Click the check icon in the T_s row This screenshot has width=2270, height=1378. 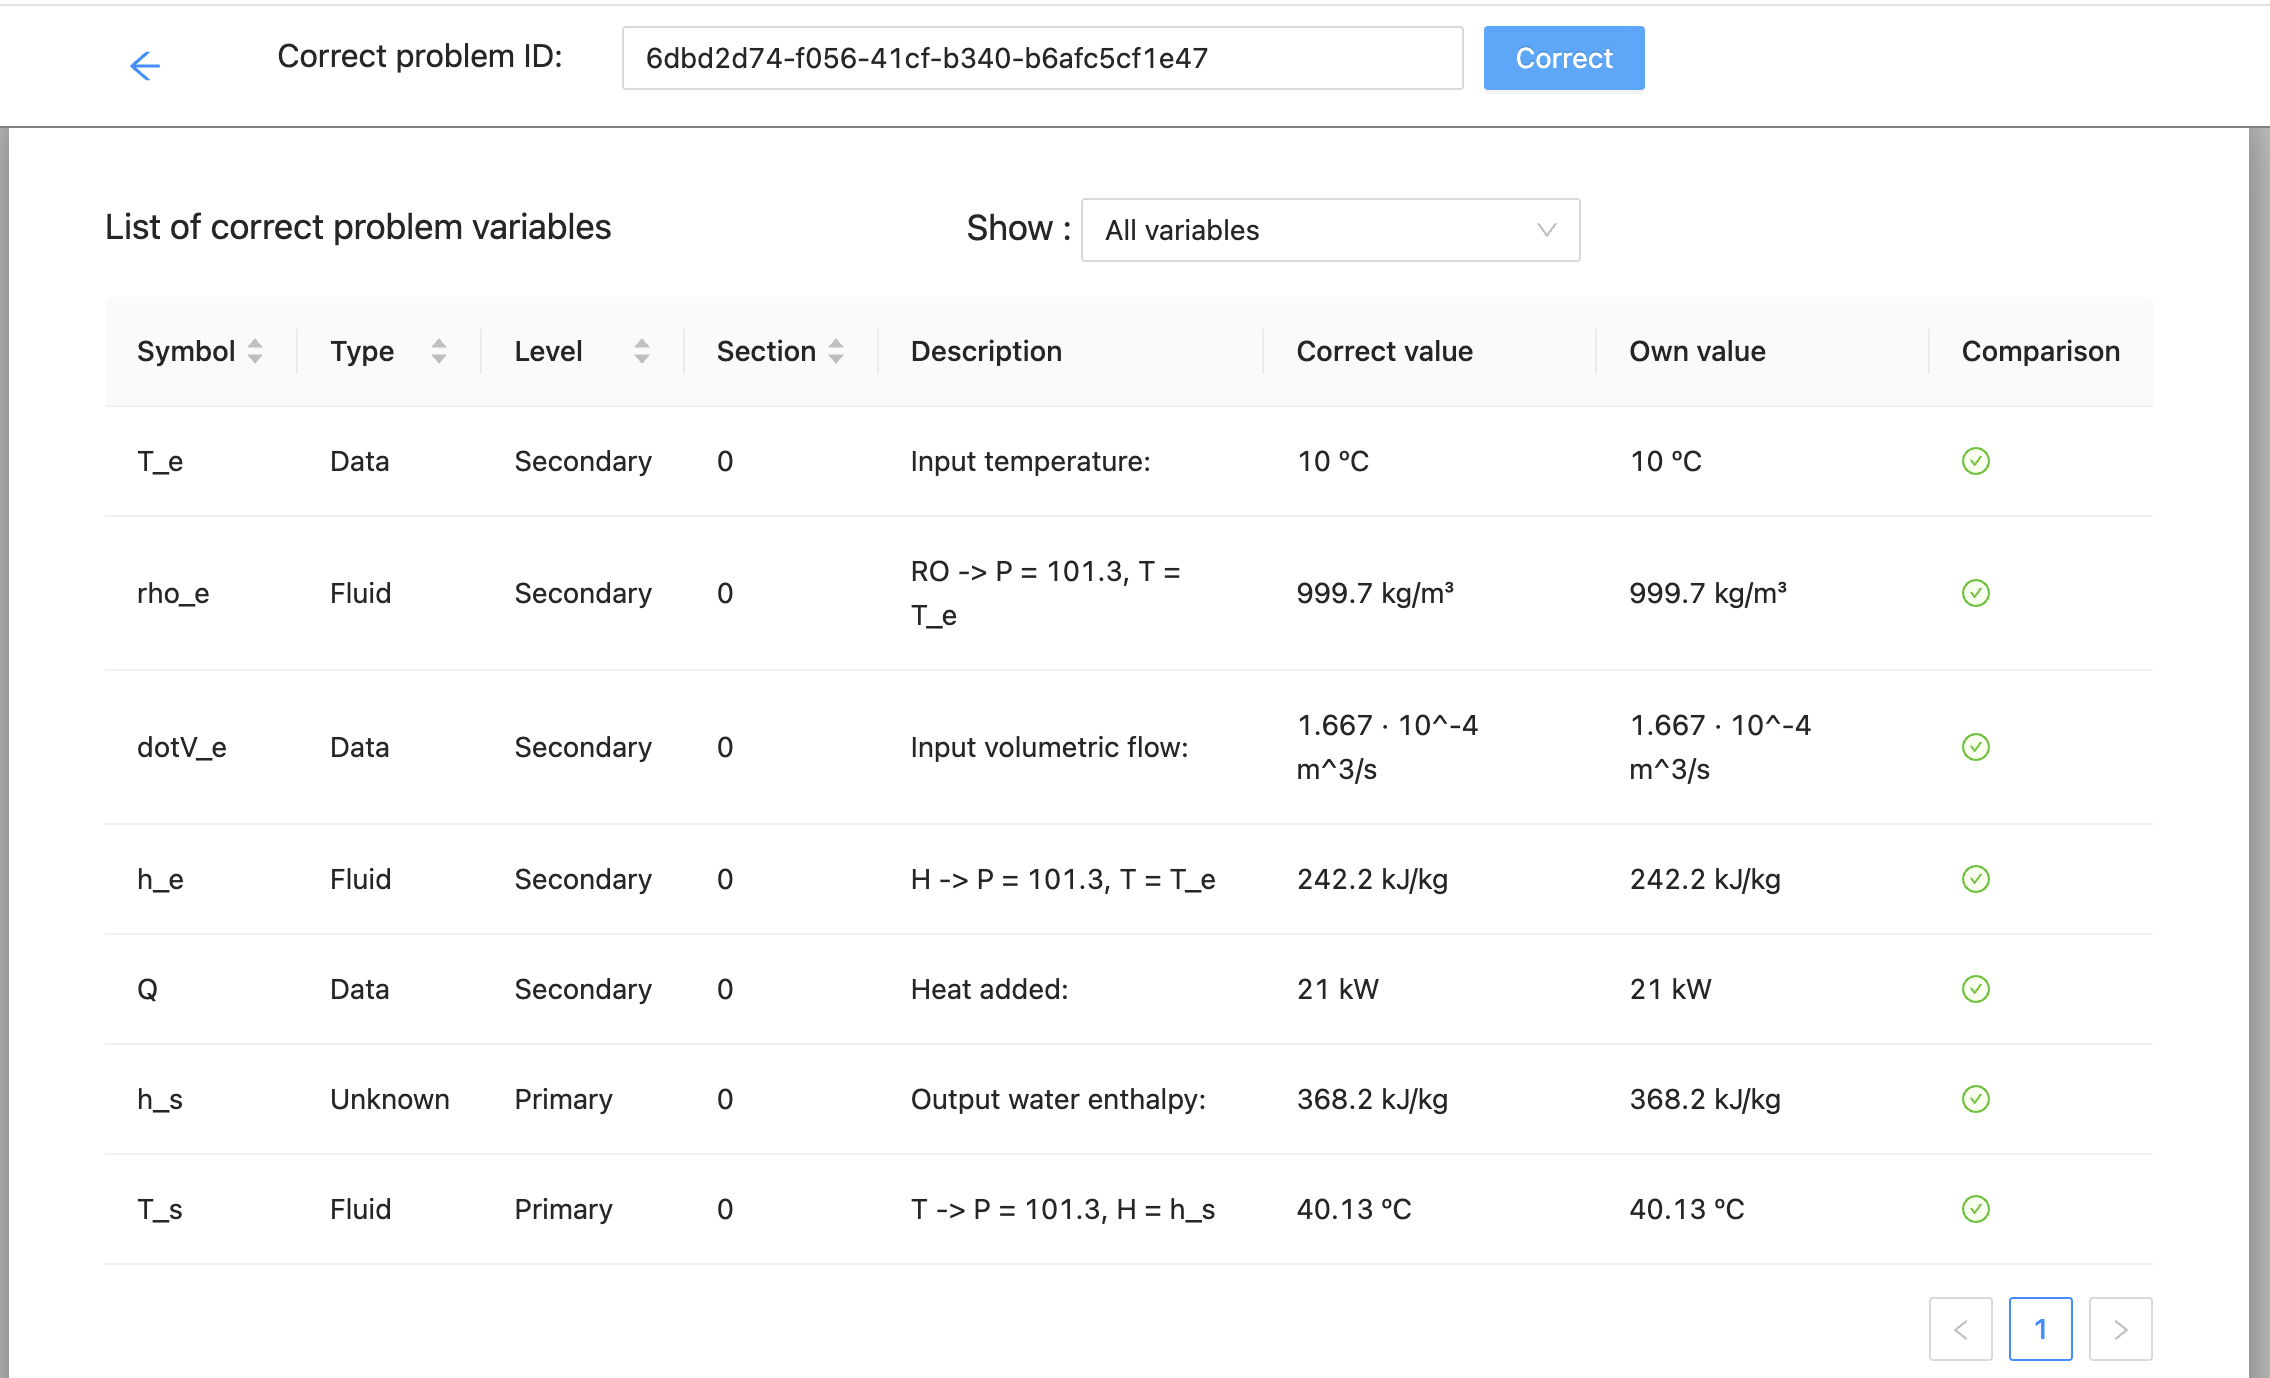coord(1975,1209)
